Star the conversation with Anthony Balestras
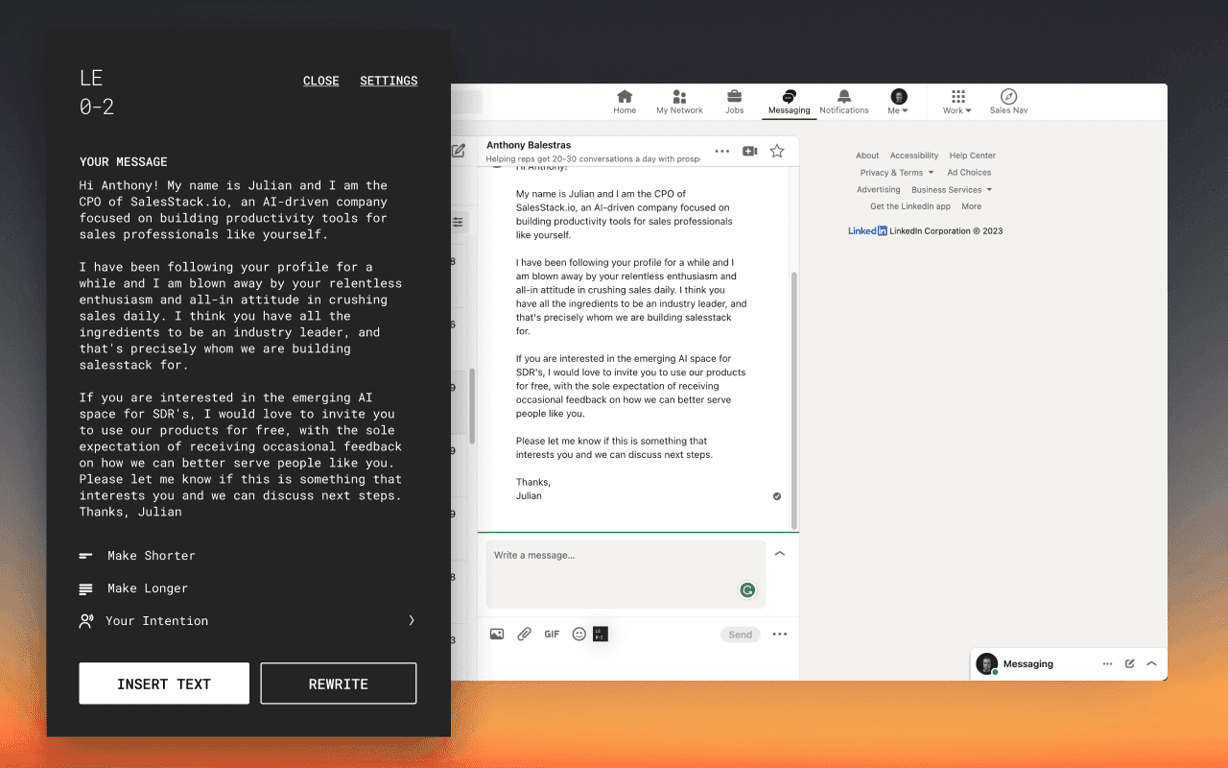This screenshot has width=1228, height=768. (x=776, y=150)
